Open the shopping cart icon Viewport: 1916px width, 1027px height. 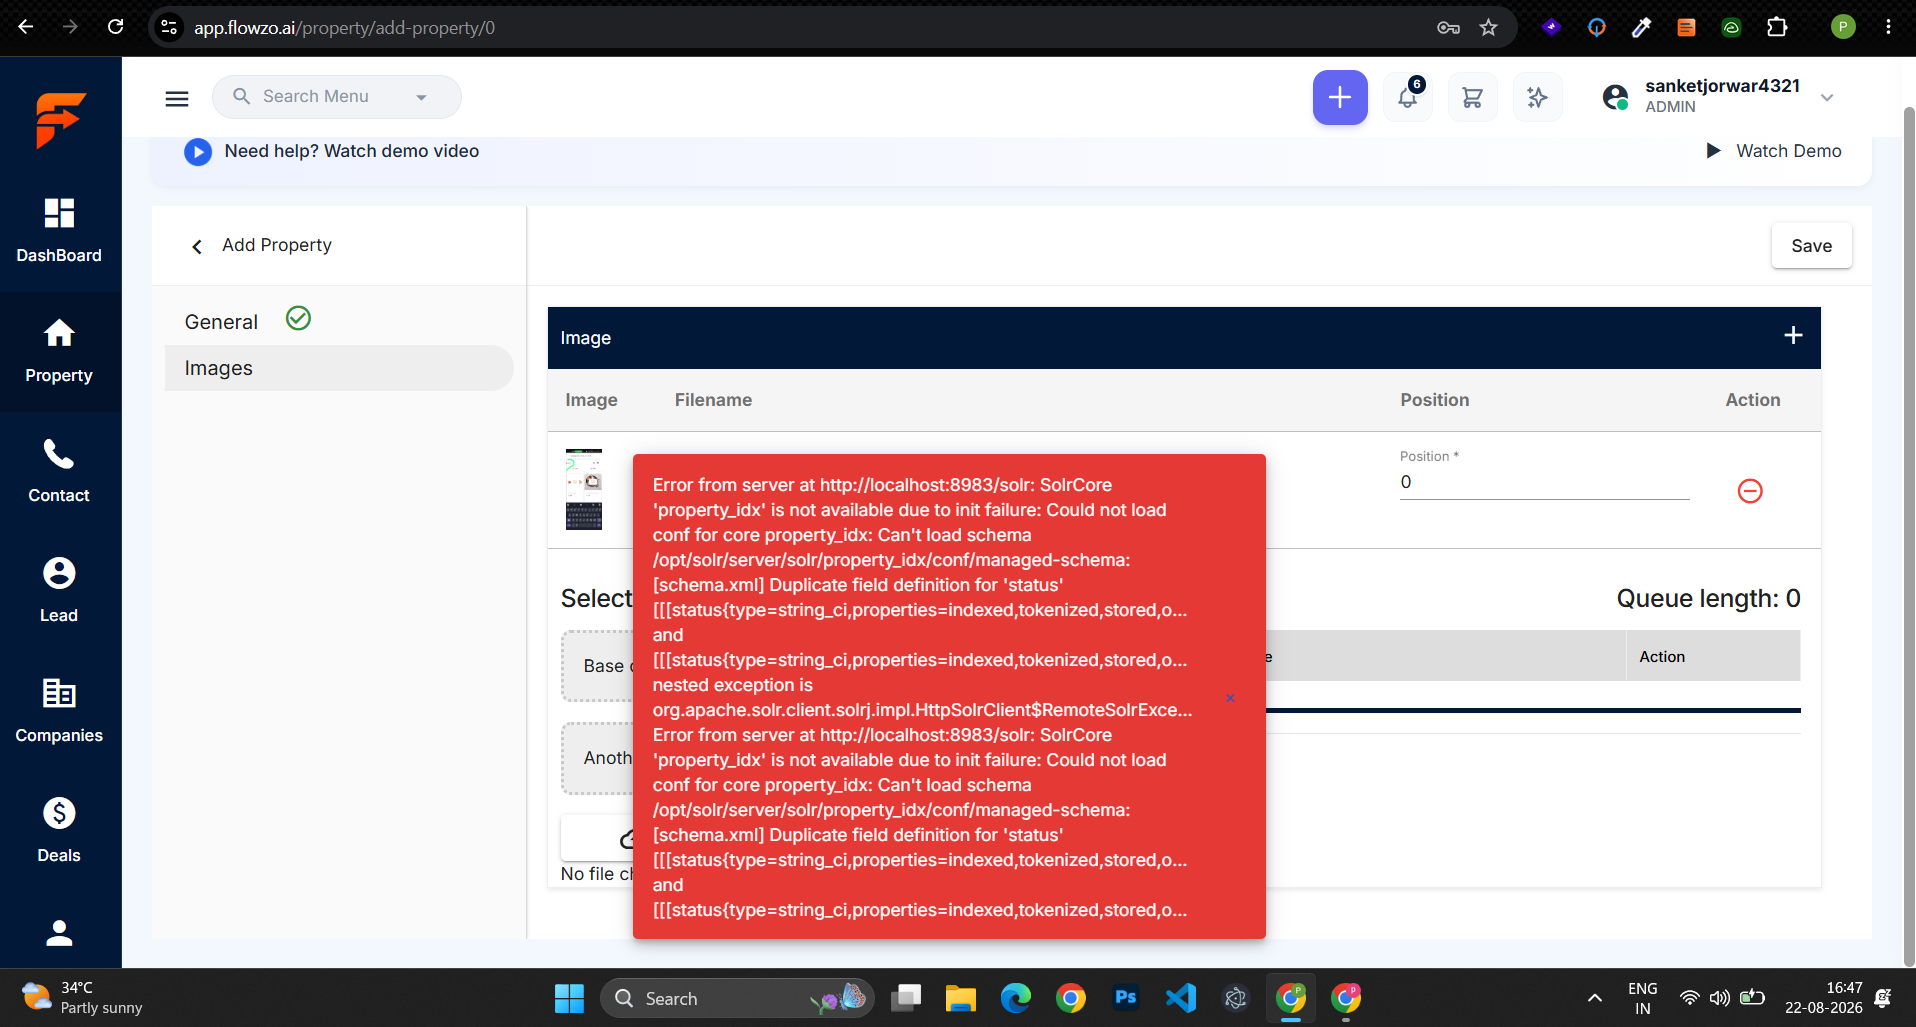click(1472, 97)
